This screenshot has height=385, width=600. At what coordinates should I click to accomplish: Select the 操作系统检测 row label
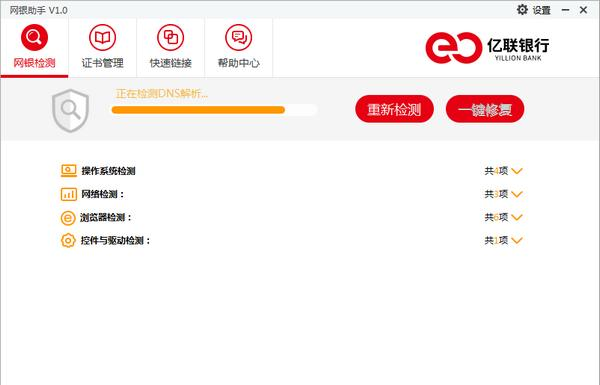108,171
